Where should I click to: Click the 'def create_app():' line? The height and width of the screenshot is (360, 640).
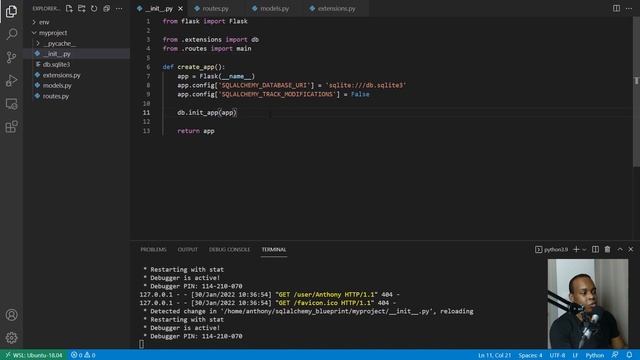[193, 67]
